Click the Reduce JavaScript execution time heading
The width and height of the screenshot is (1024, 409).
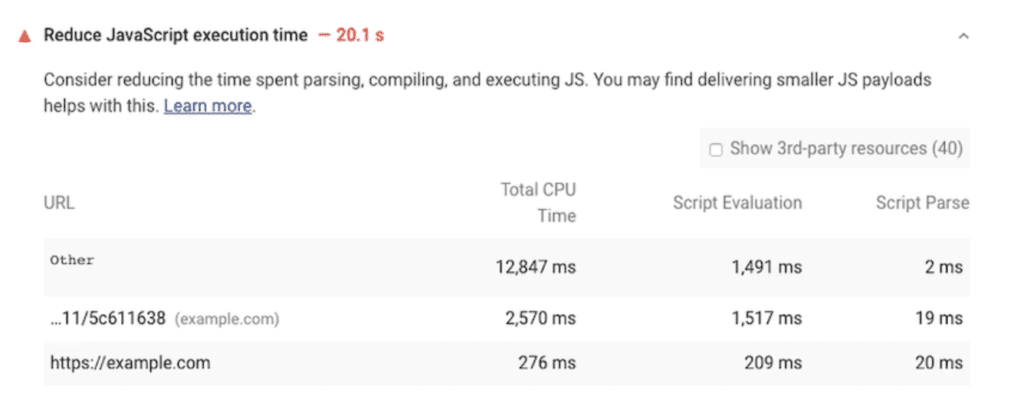[176, 35]
